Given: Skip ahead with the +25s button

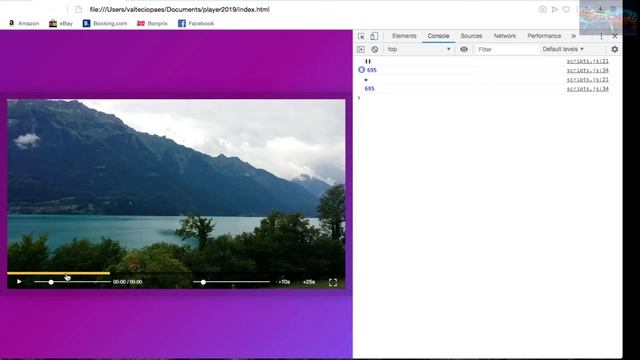Looking at the screenshot, I should pos(309,282).
